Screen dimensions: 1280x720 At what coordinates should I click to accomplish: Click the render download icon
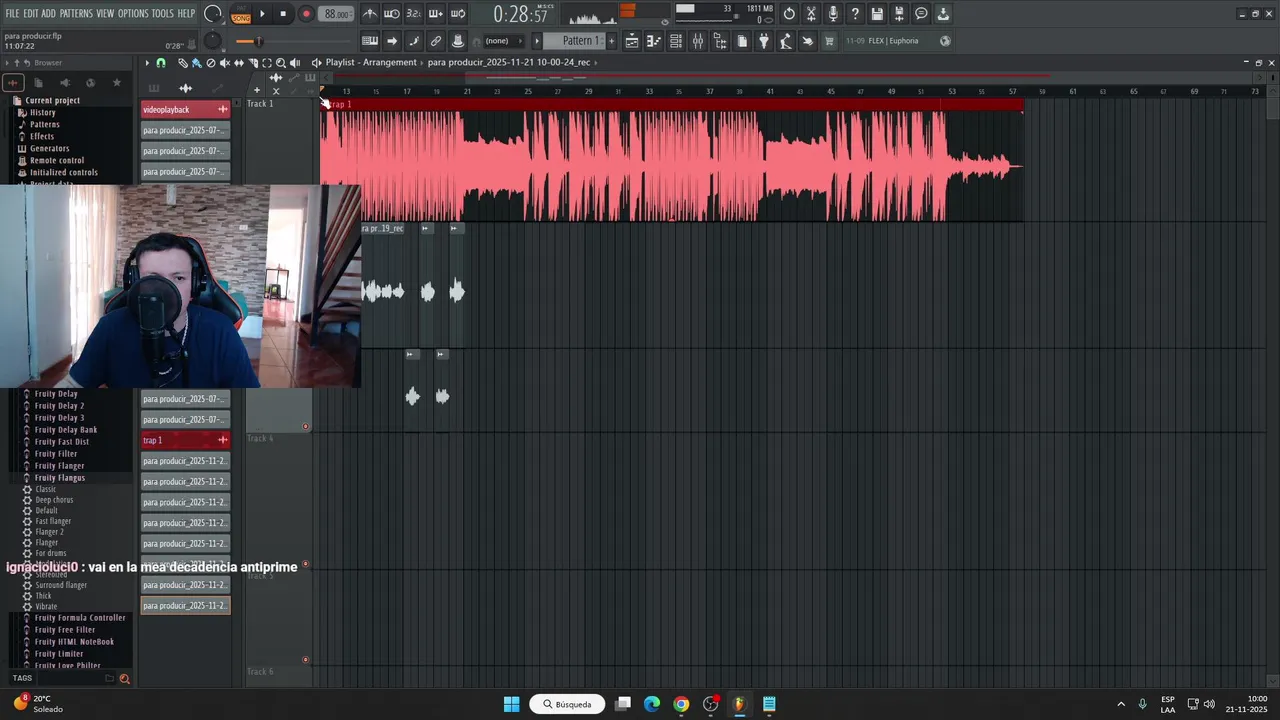[x=943, y=14]
